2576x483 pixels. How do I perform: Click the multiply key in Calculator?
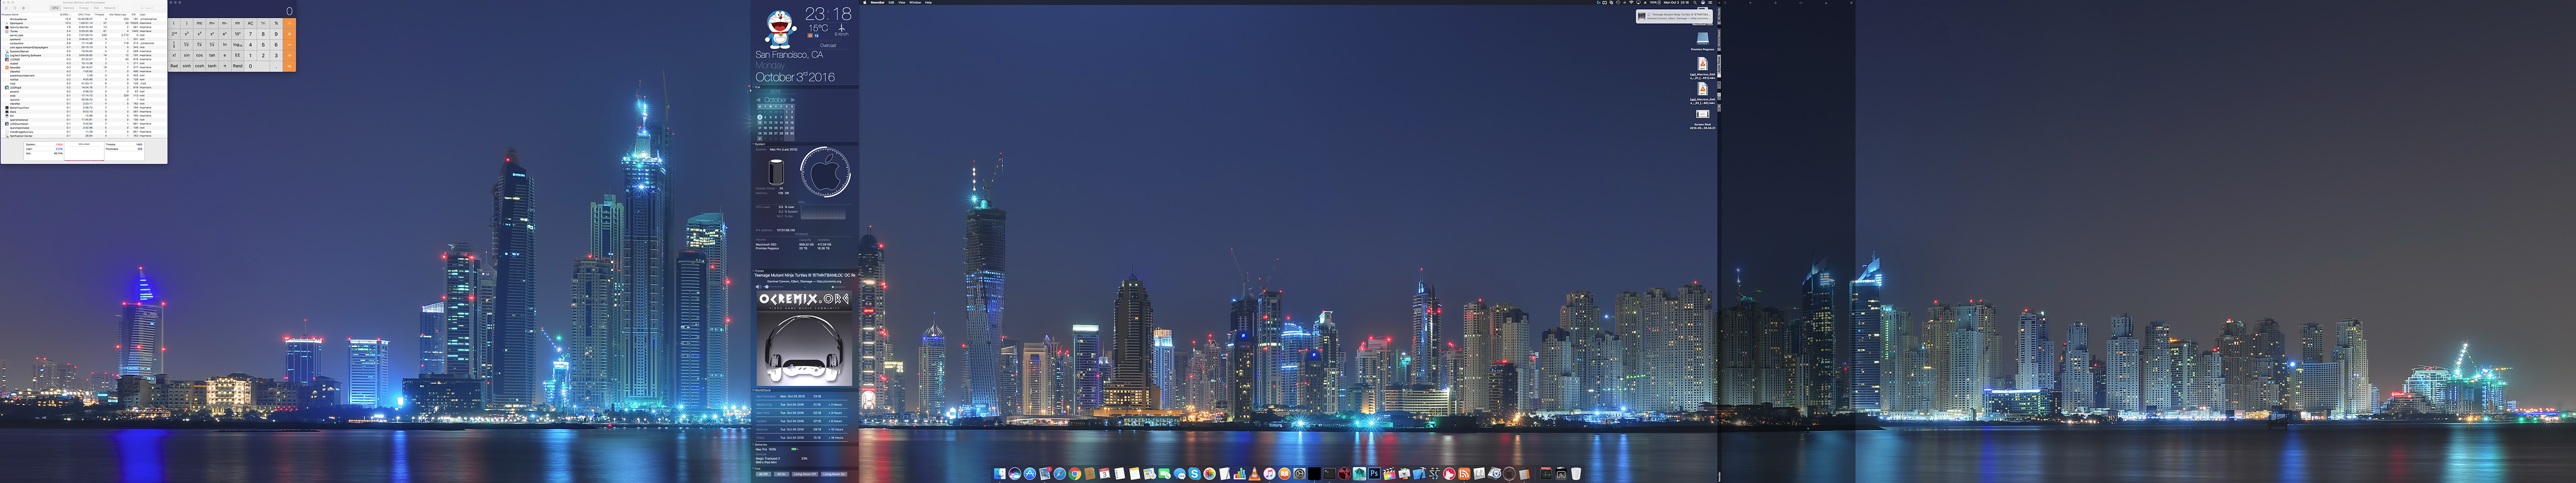289,34
